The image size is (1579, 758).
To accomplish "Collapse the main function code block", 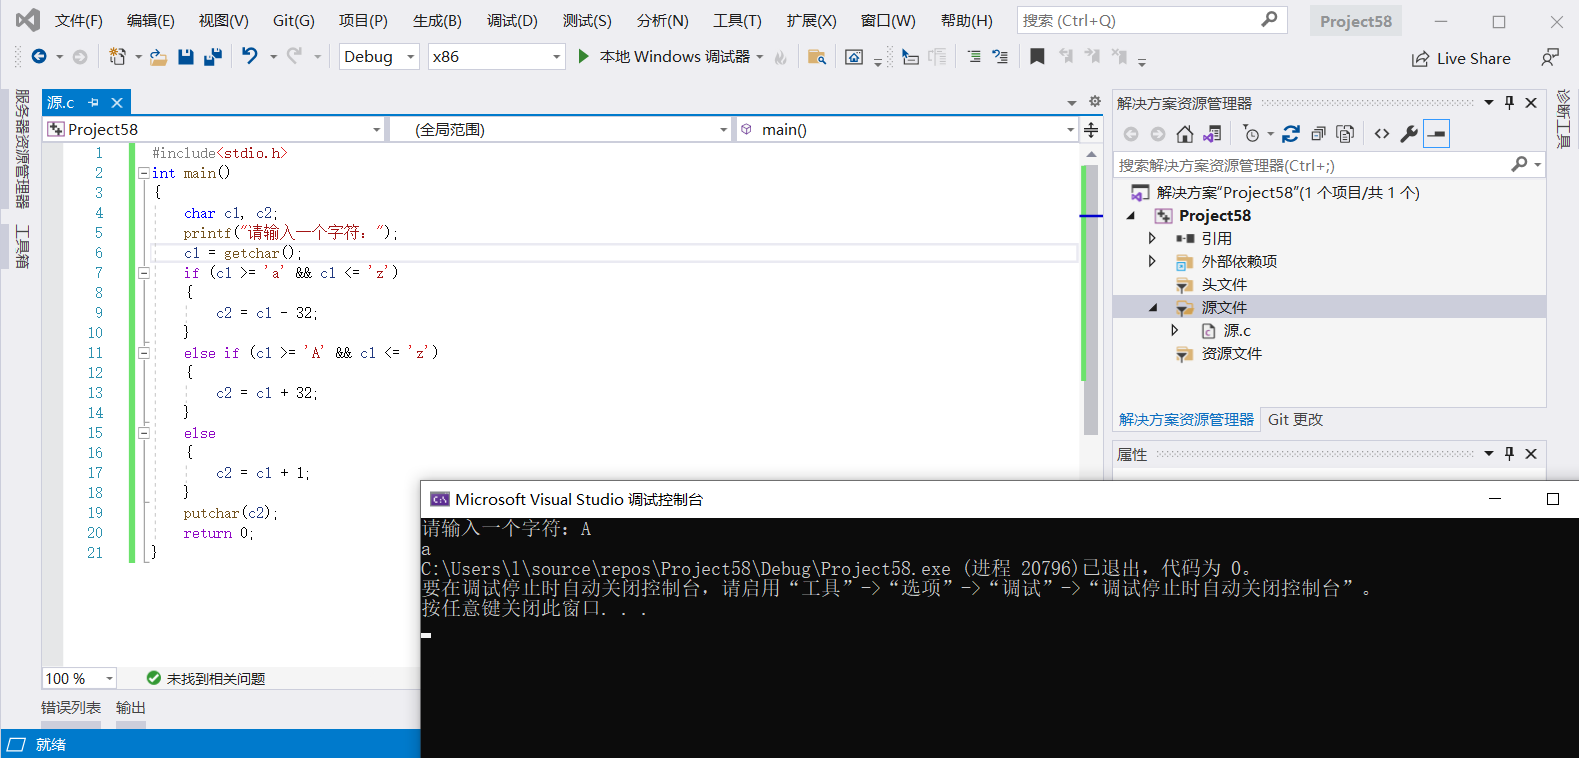I will [143, 173].
